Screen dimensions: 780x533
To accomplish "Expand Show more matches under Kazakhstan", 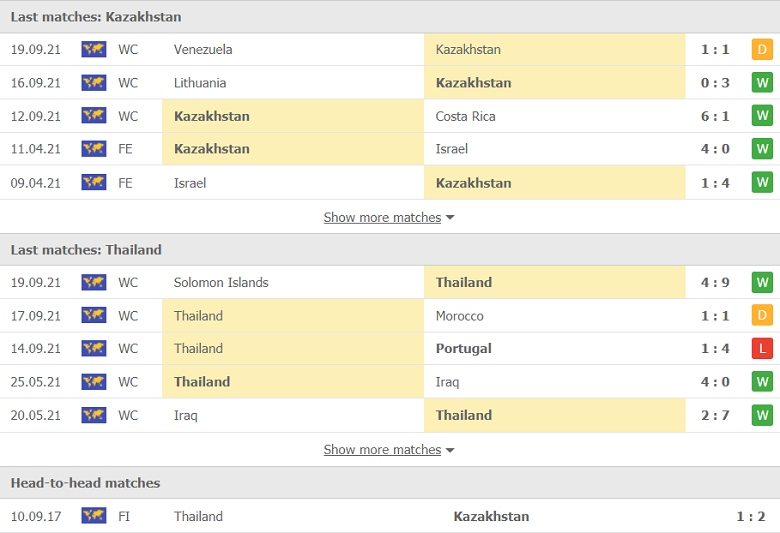I will (382, 217).
